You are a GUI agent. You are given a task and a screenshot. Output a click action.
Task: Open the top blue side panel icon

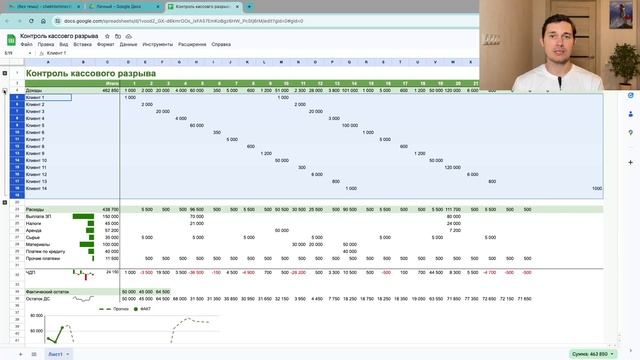pyautogui.click(x=631, y=96)
